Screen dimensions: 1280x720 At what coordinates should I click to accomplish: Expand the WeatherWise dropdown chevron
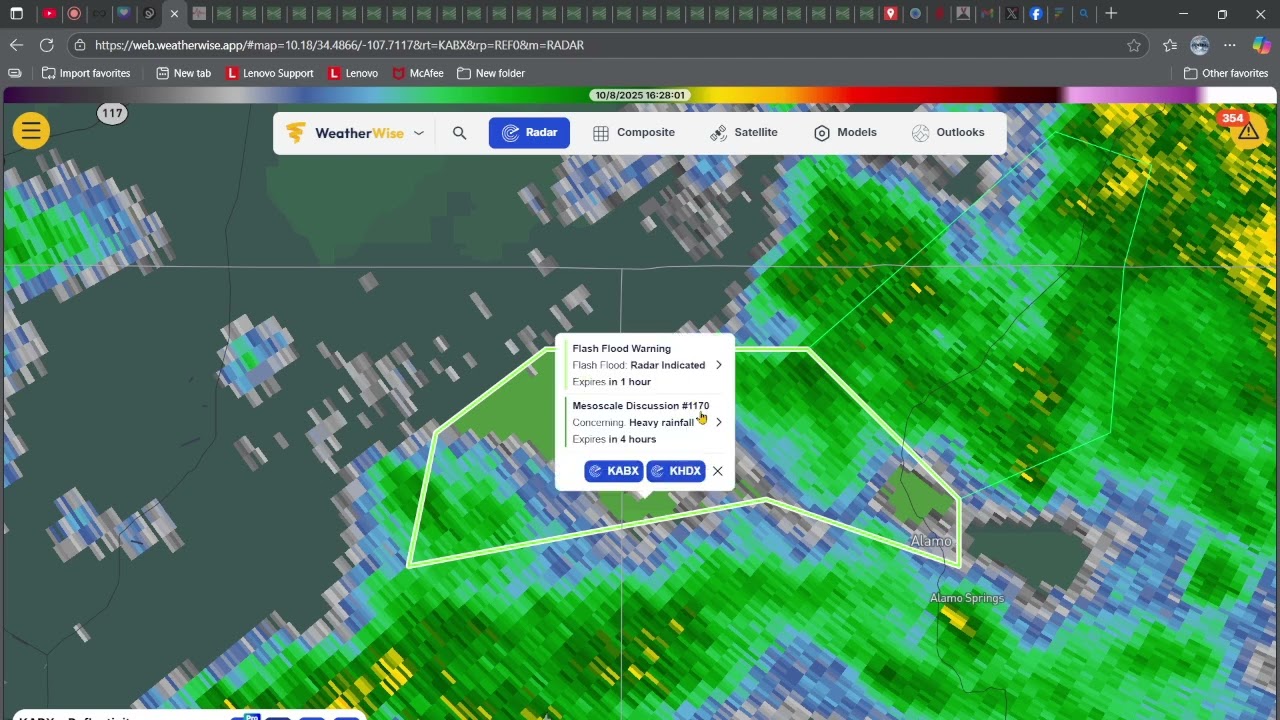419,133
